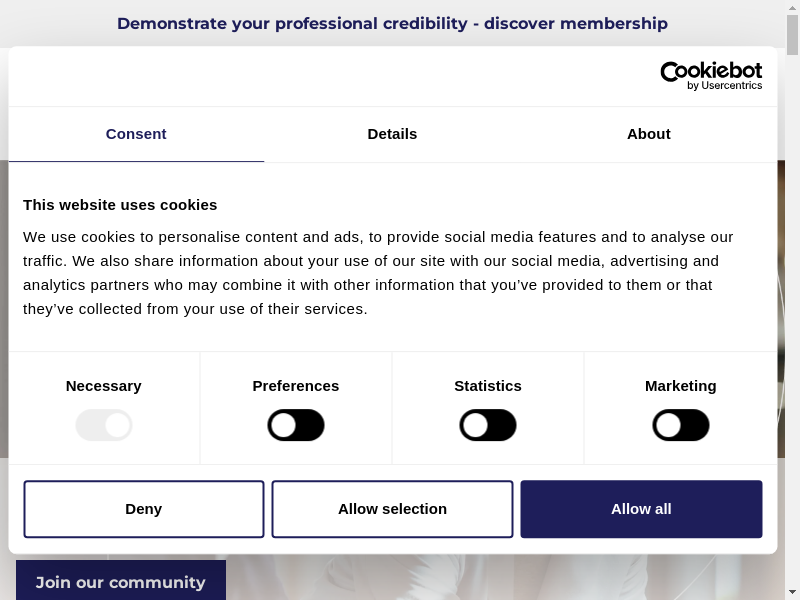The image size is (800, 600).
Task: Toggle Marketing cookies on
Action: (681, 425)
